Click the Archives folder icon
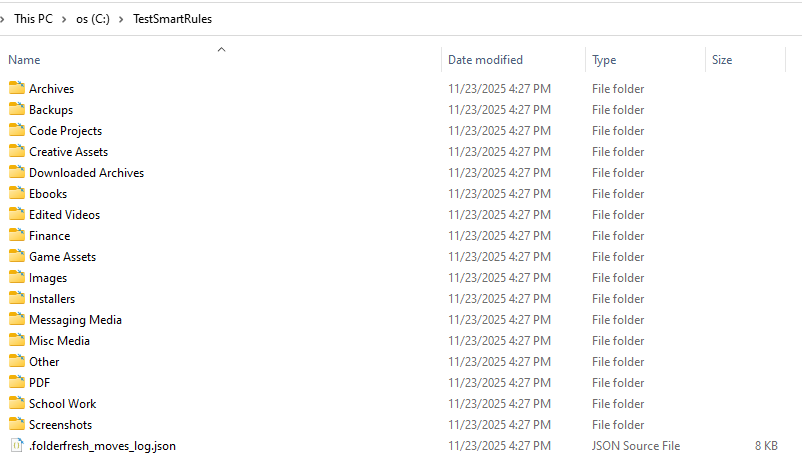Screen dimensions: 802x473 (x=17, y=88)
